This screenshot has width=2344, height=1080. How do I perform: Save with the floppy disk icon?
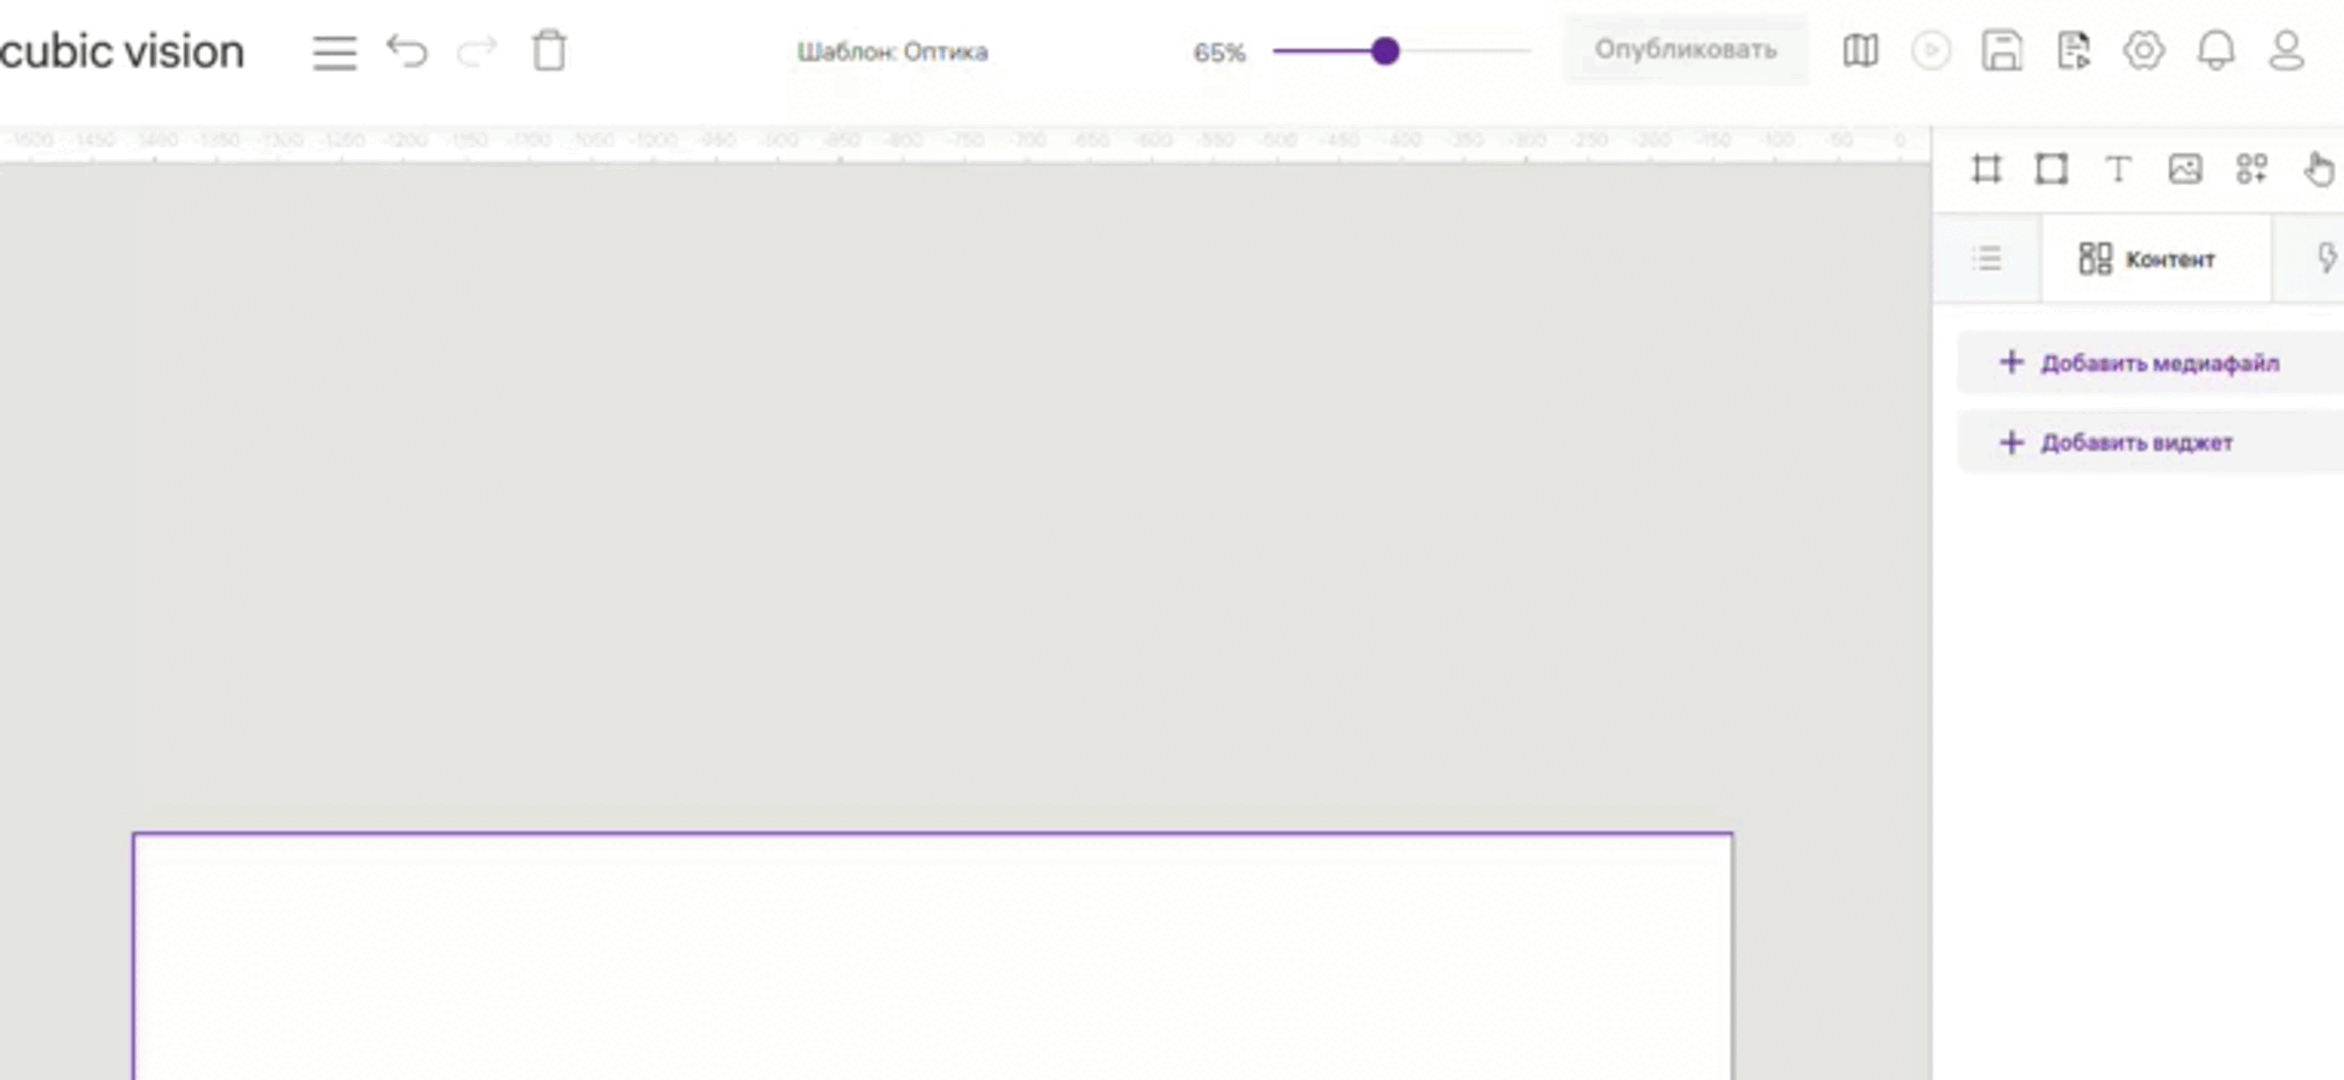(2002, 50)
